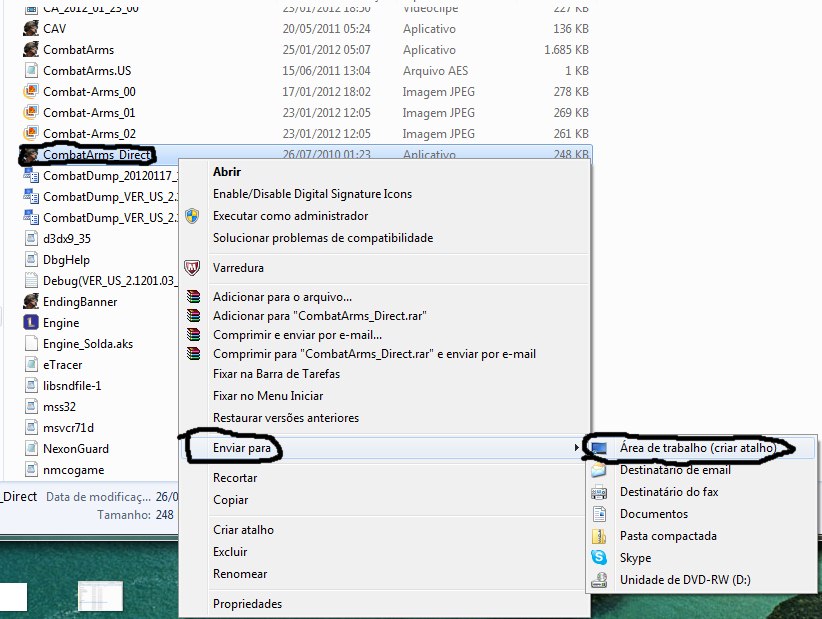The image size is (822, 619).
Task: Click the shield icon beside Executar como administrador
Action: point(192,215)
